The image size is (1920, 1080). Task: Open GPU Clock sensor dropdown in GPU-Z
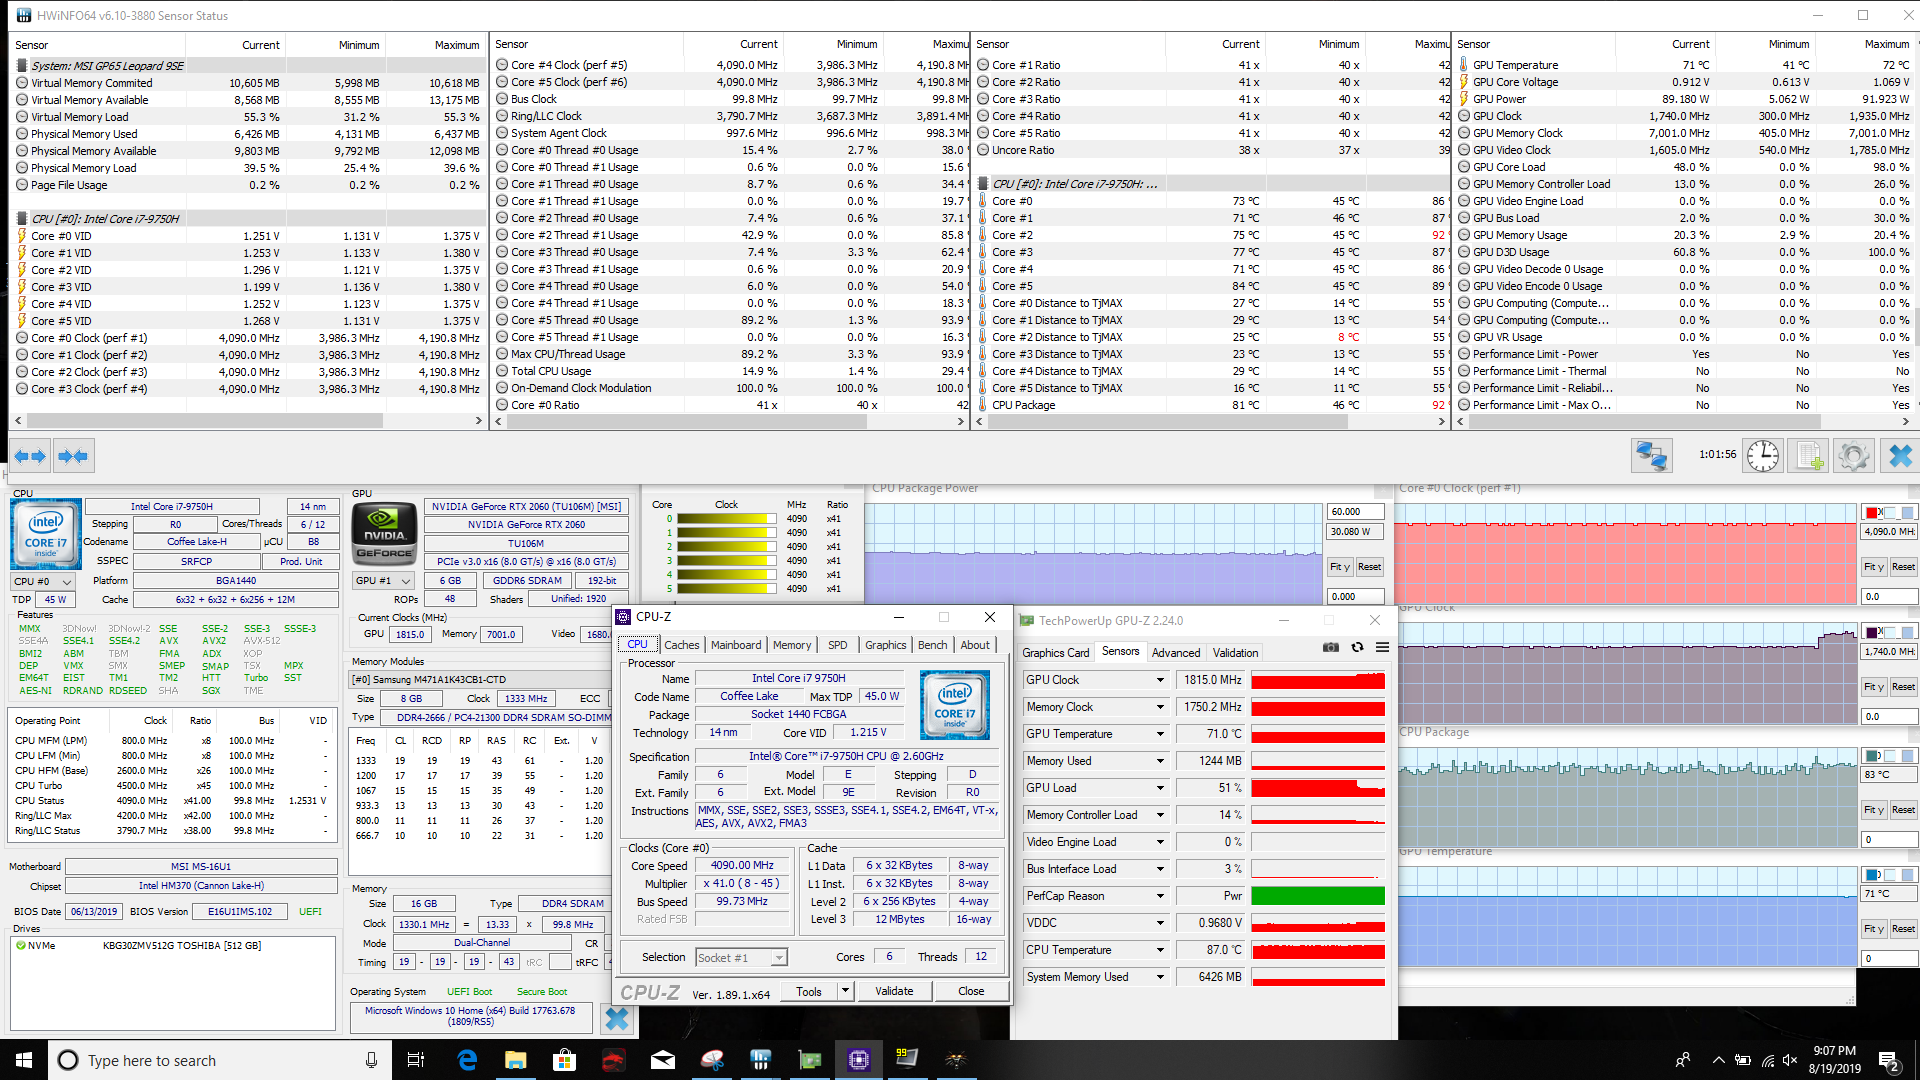click(1160, 680)
